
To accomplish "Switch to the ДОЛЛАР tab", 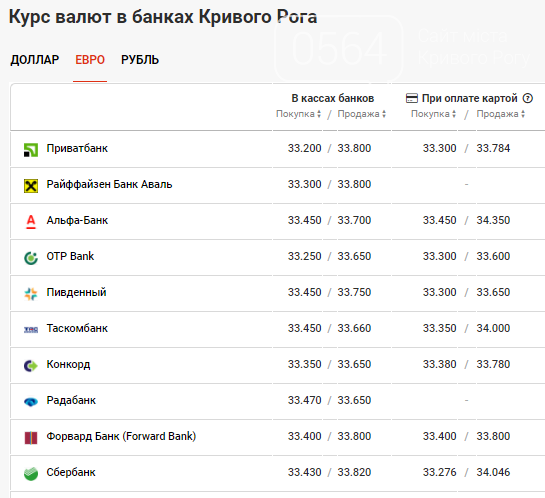I will point(35,60).
